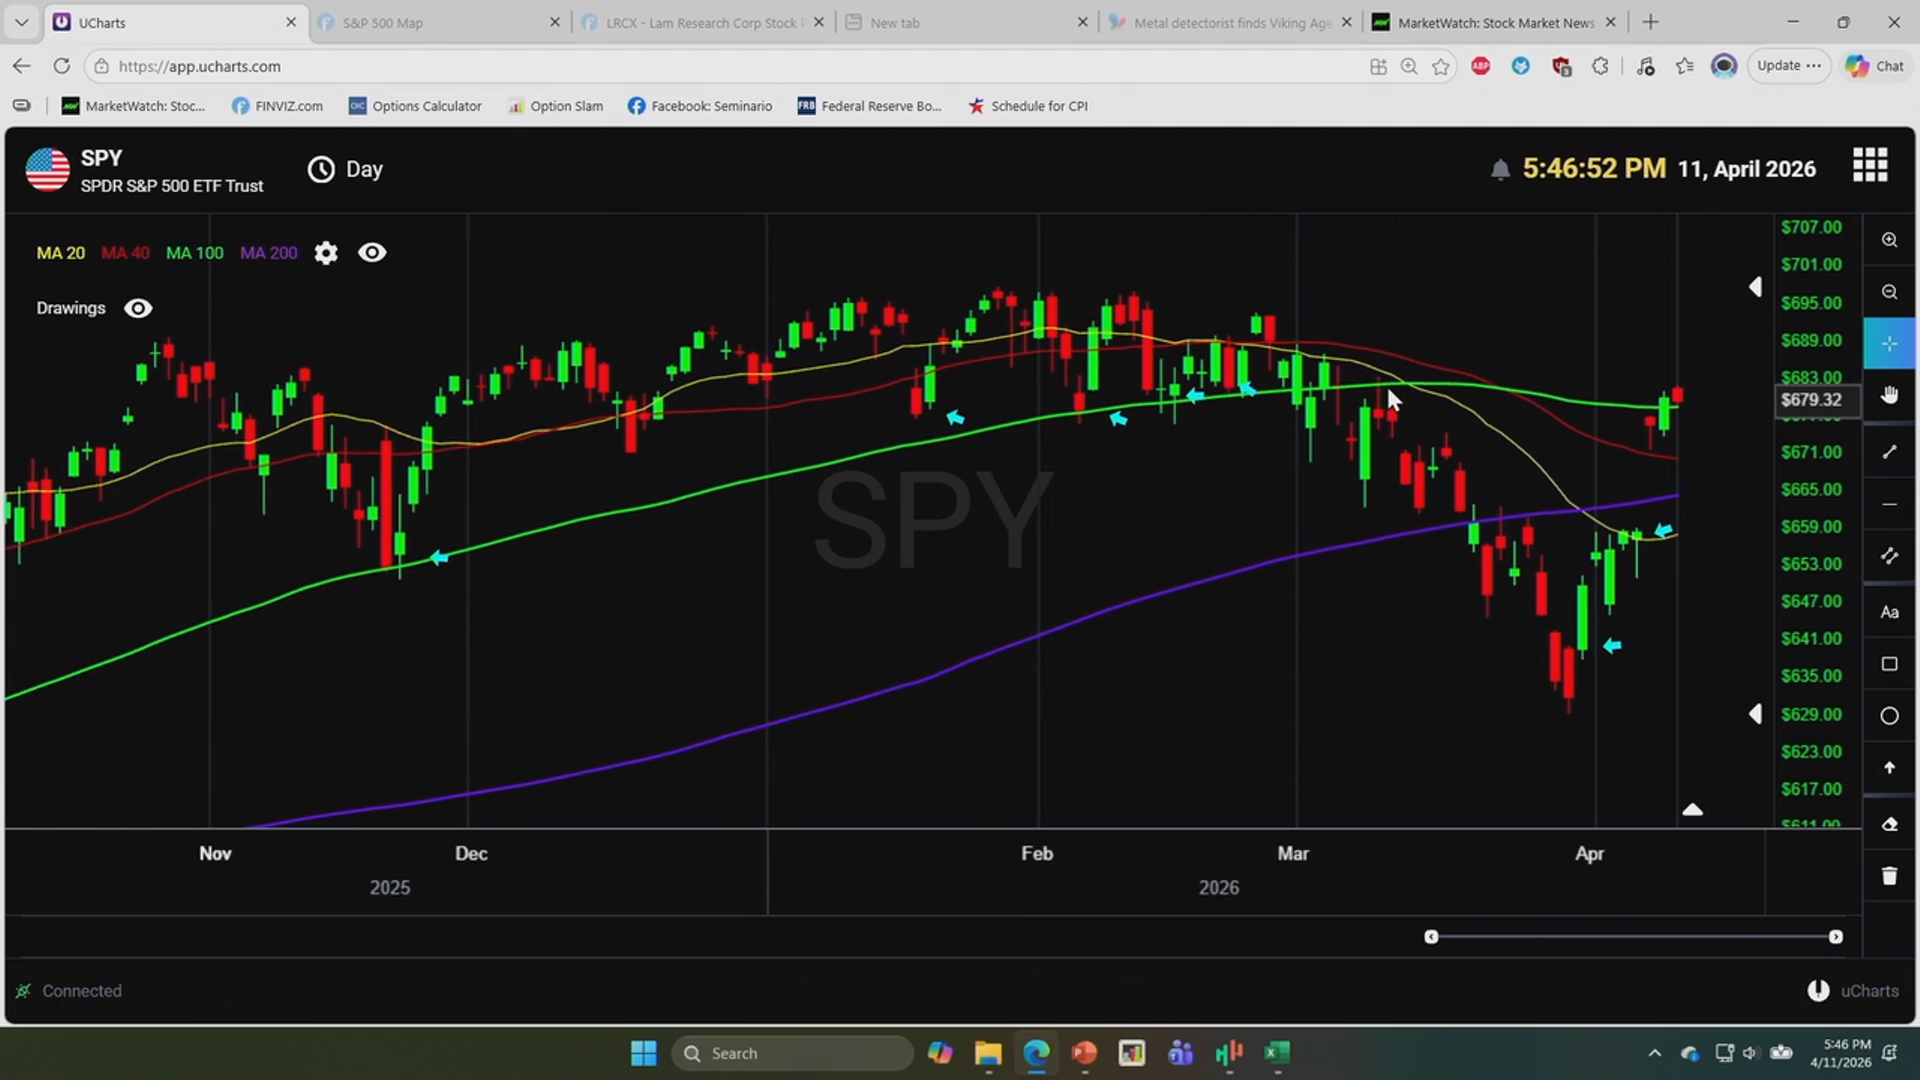The image size is (1920, 1080).
Task: Click the trash delete drawings icon
Action: tap(1889, 876)
